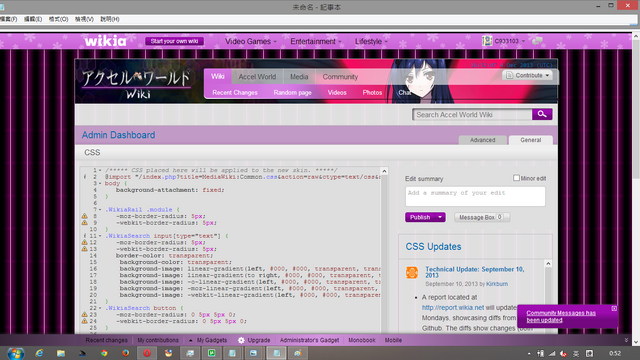Image resolution: width=640 pixels, height=360 pixels.
Task: Click Start your own wiki button
Action: pyautogui.click(x=174, y=41)
